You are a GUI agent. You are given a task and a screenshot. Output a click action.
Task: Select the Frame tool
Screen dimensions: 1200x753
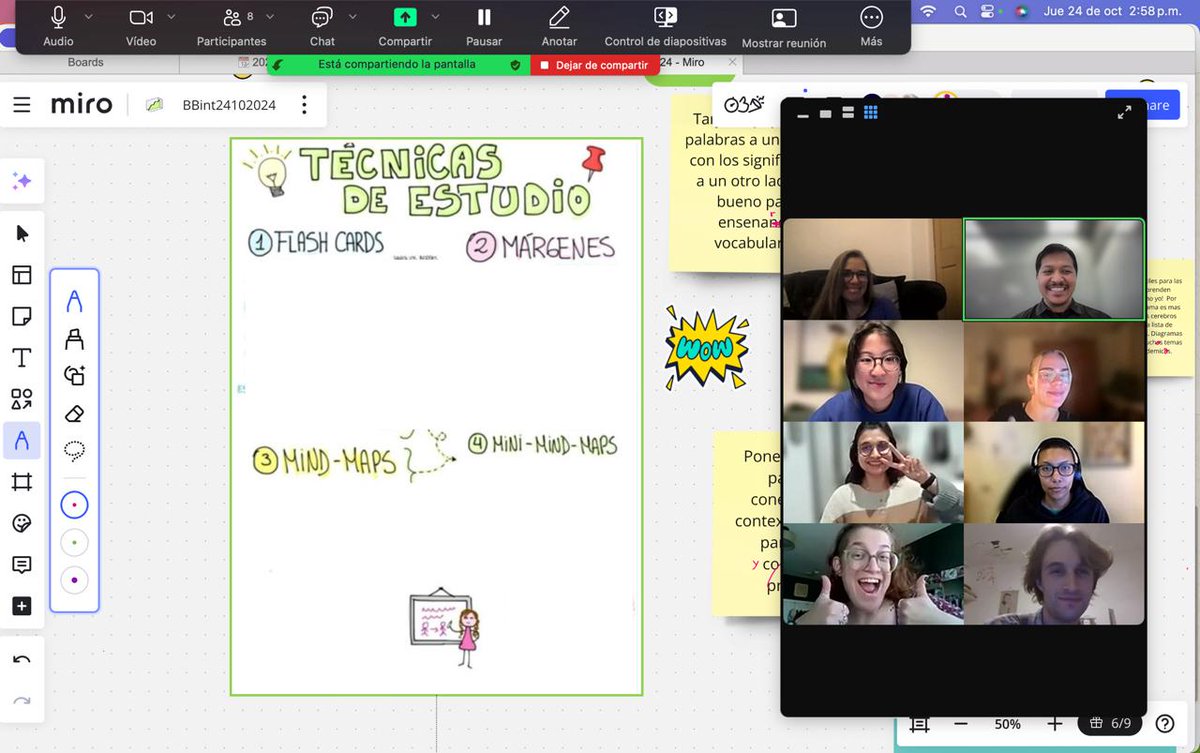point(22,482)
